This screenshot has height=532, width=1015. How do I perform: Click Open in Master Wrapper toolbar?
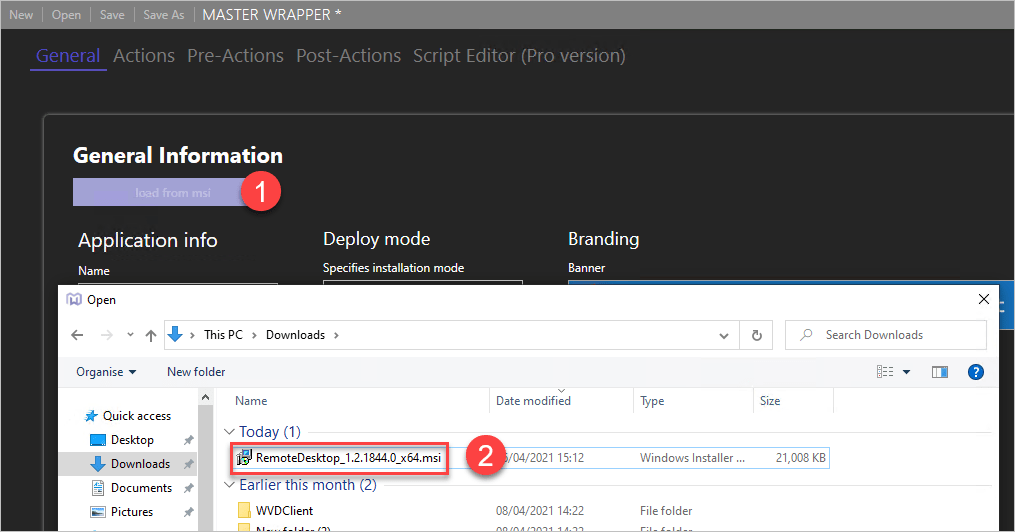[66, 14]
